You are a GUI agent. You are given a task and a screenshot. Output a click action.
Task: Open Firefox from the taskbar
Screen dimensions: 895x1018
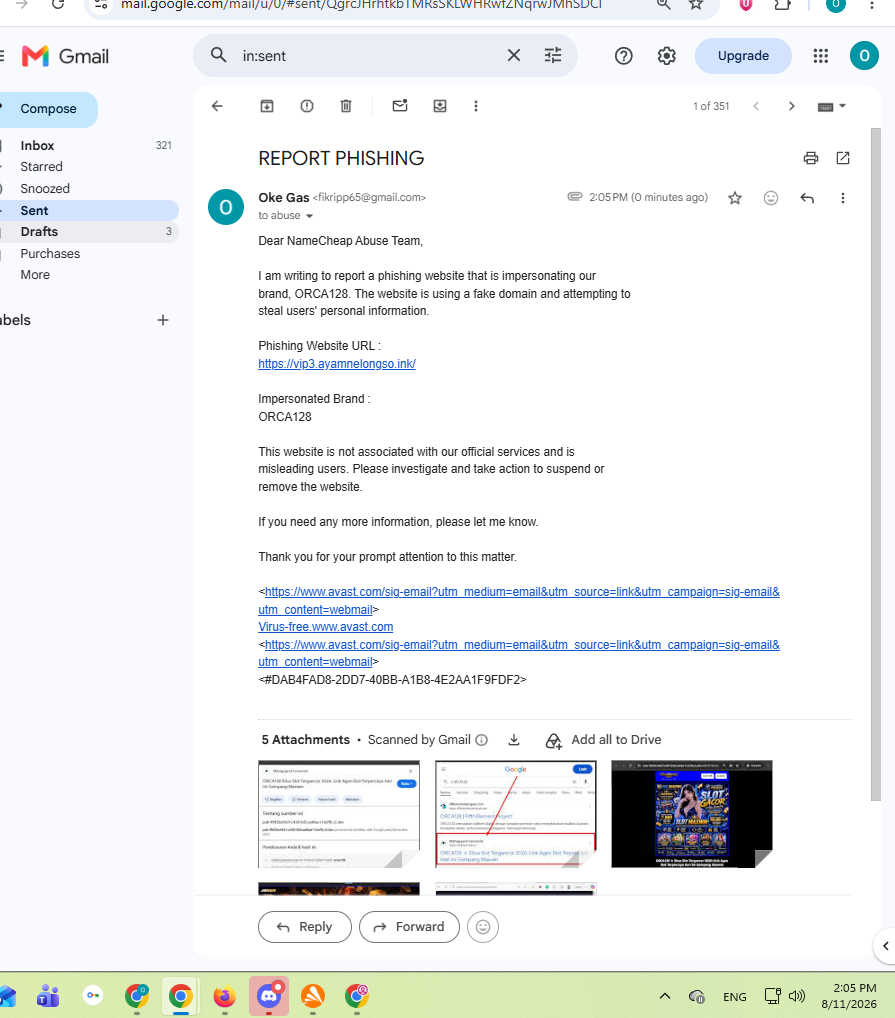(225, 996)
